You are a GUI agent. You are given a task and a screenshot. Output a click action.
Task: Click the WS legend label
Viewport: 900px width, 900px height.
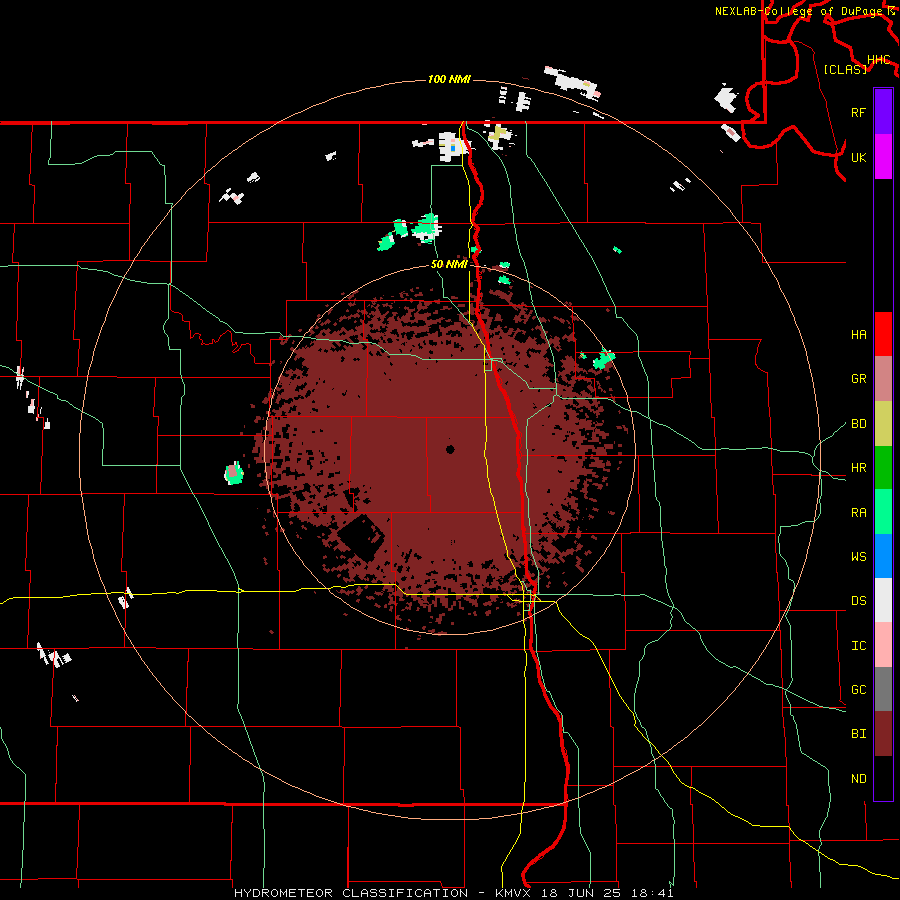[858, 557]
